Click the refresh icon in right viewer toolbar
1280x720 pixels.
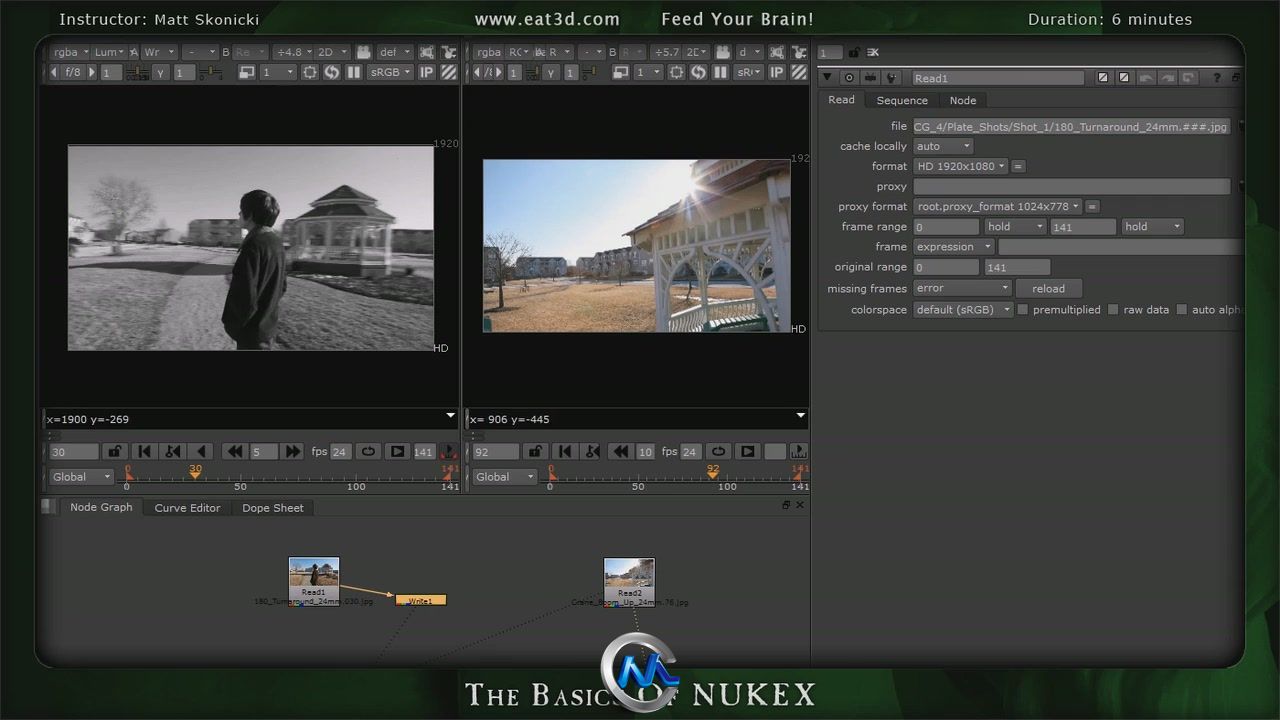click(x=698, y=72)
